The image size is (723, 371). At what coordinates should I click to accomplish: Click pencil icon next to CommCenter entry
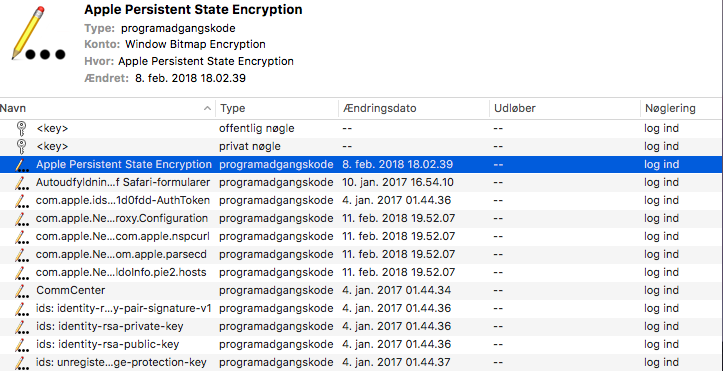click(21, 290)
